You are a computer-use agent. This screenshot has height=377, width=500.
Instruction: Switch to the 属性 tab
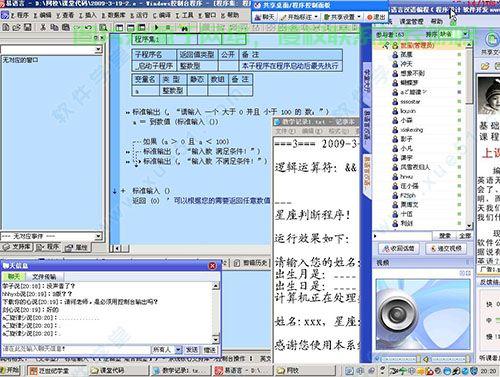pyautogui.click(x=76, y=247)
